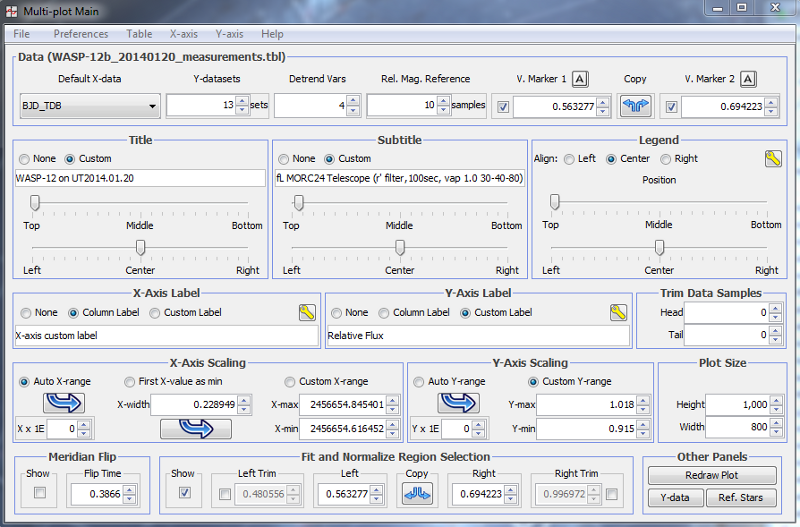Screen dimensions: 800x527
Task: Toggle the Left Trim checkbox
Action: 224,493
